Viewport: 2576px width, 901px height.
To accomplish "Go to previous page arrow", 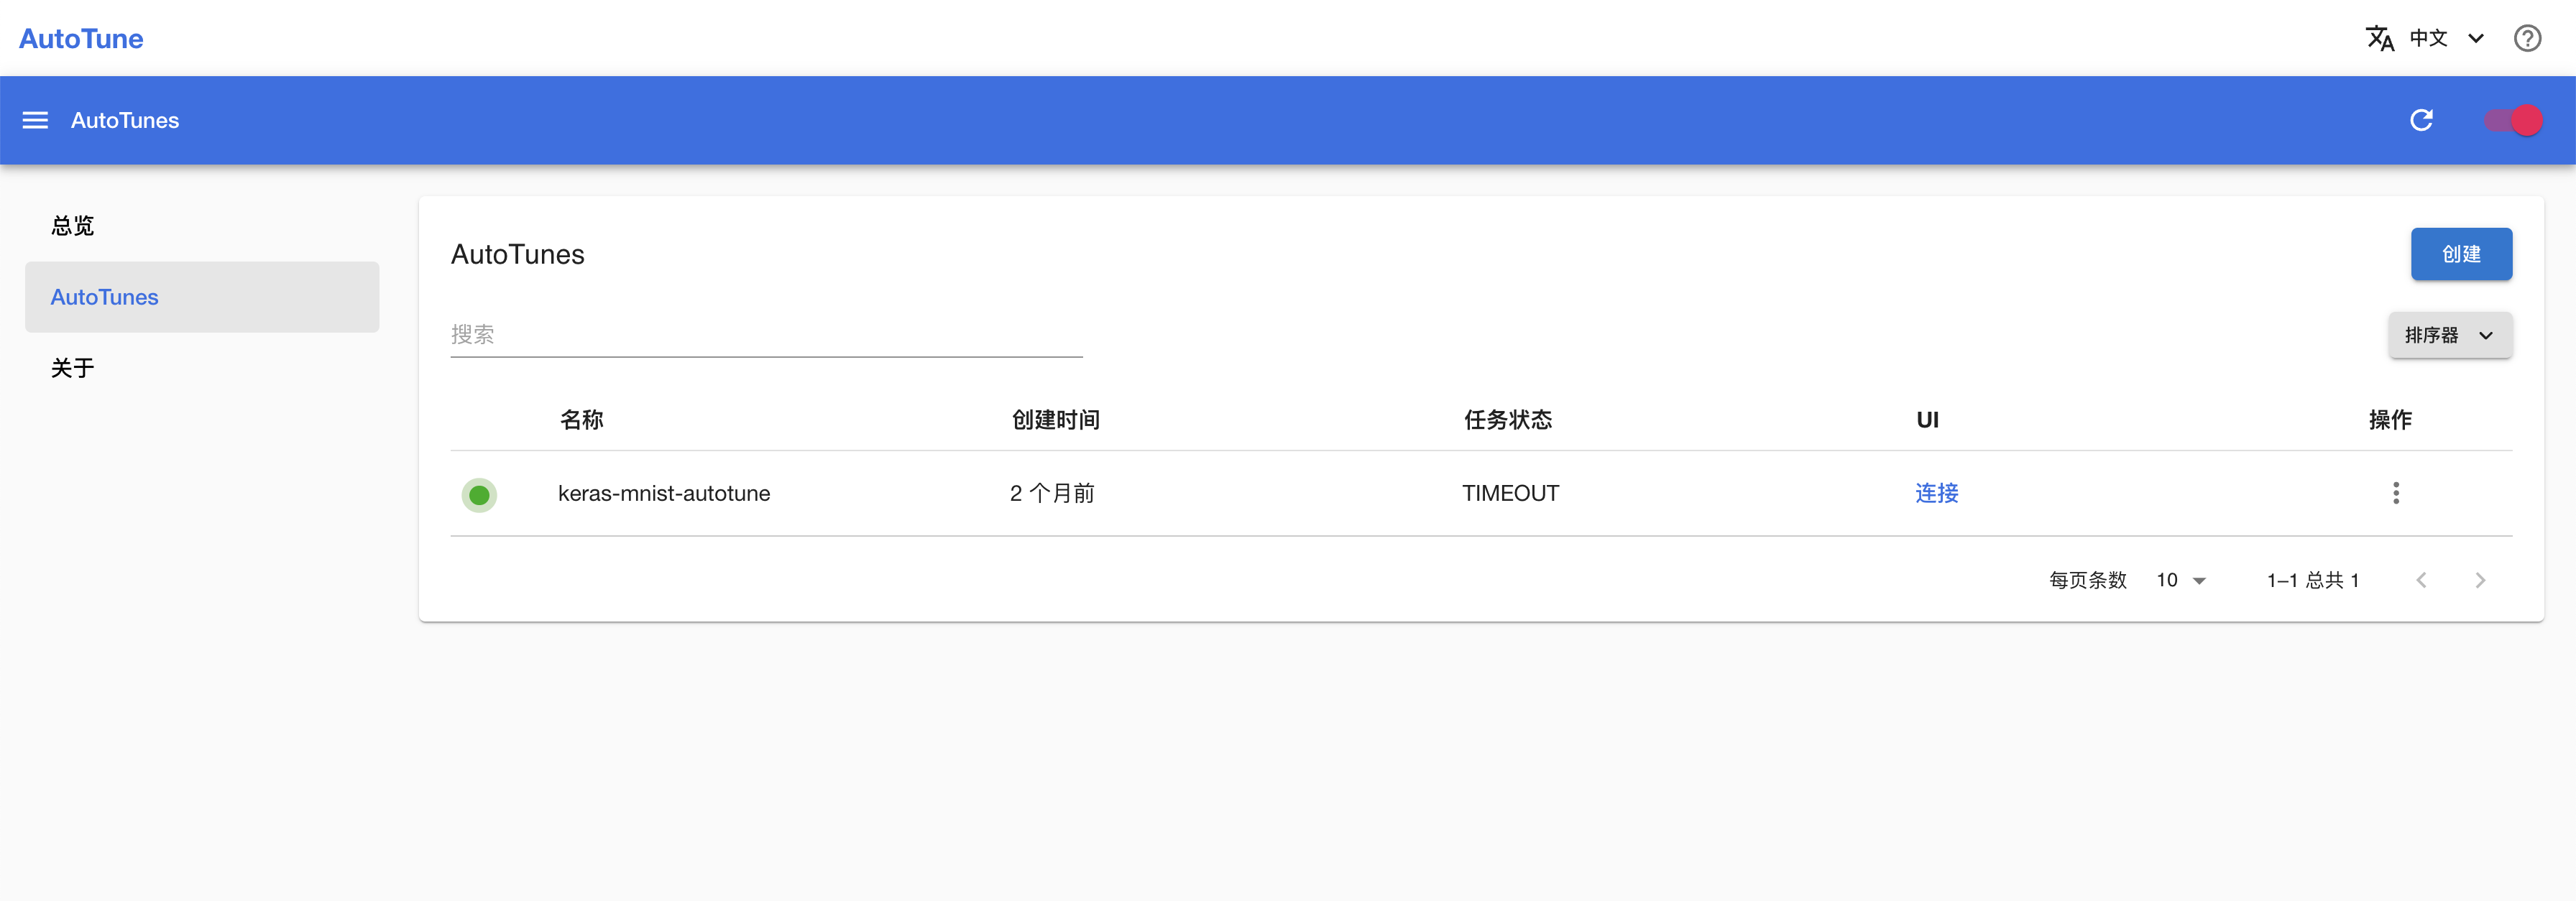I will pyautogui.click(x=2421, y=580).
